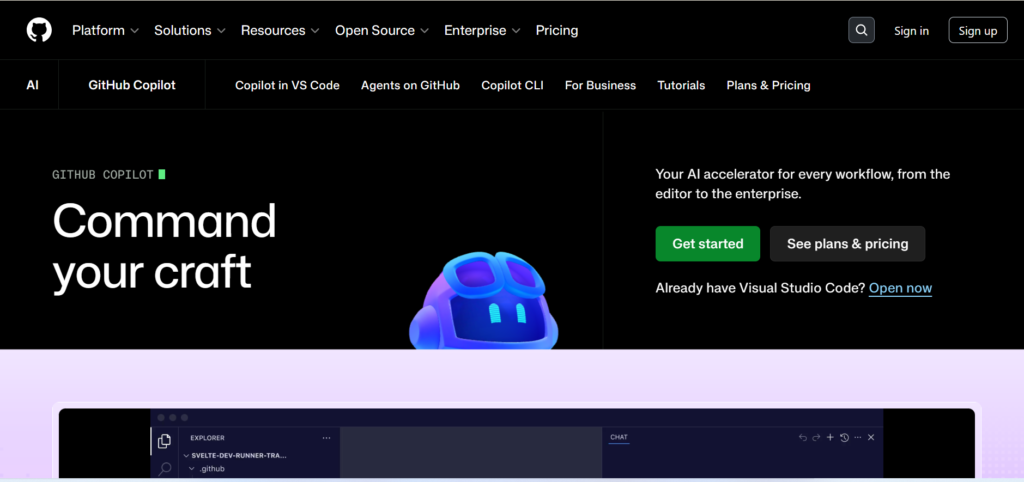Expand the Enterprise dropdown menu
This screenshot has height=482, width=1024.
point(483,30)
